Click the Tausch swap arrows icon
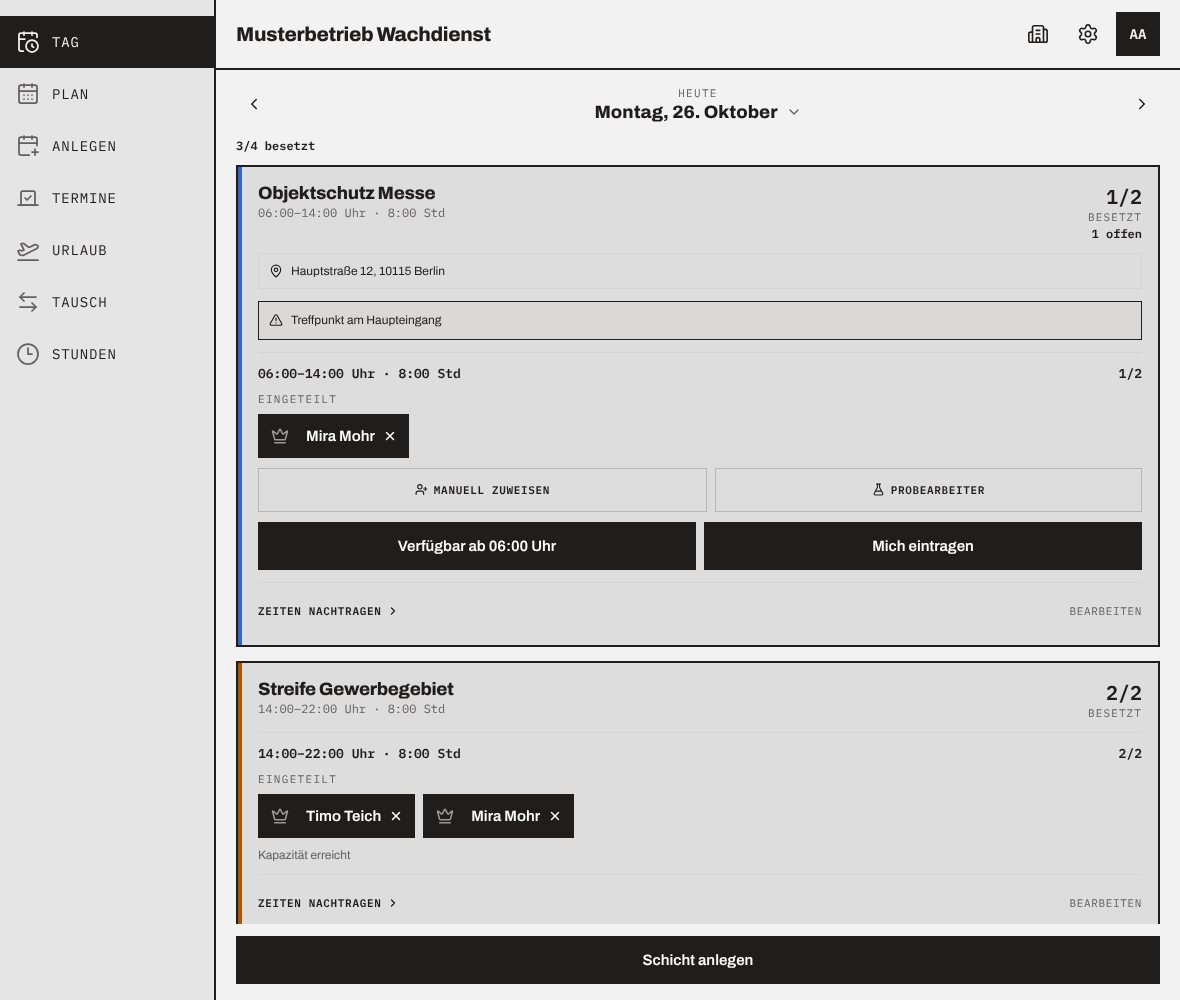Viewport: 1180px width, 1000px height. (28, 302)
